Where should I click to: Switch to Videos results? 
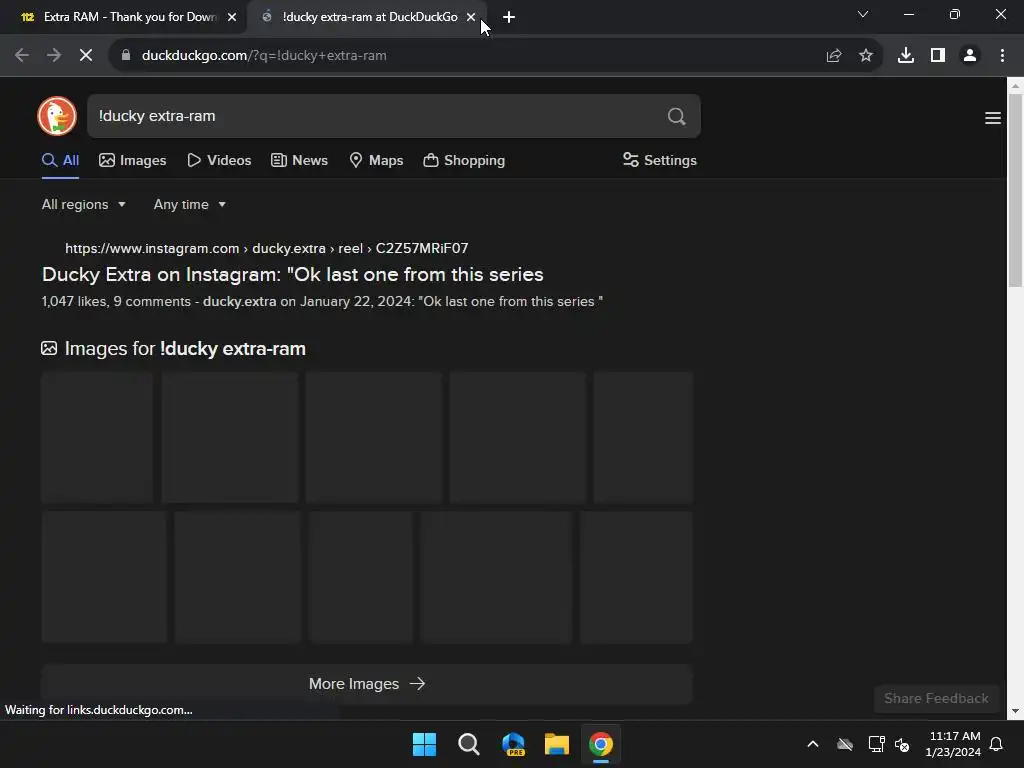219,161
